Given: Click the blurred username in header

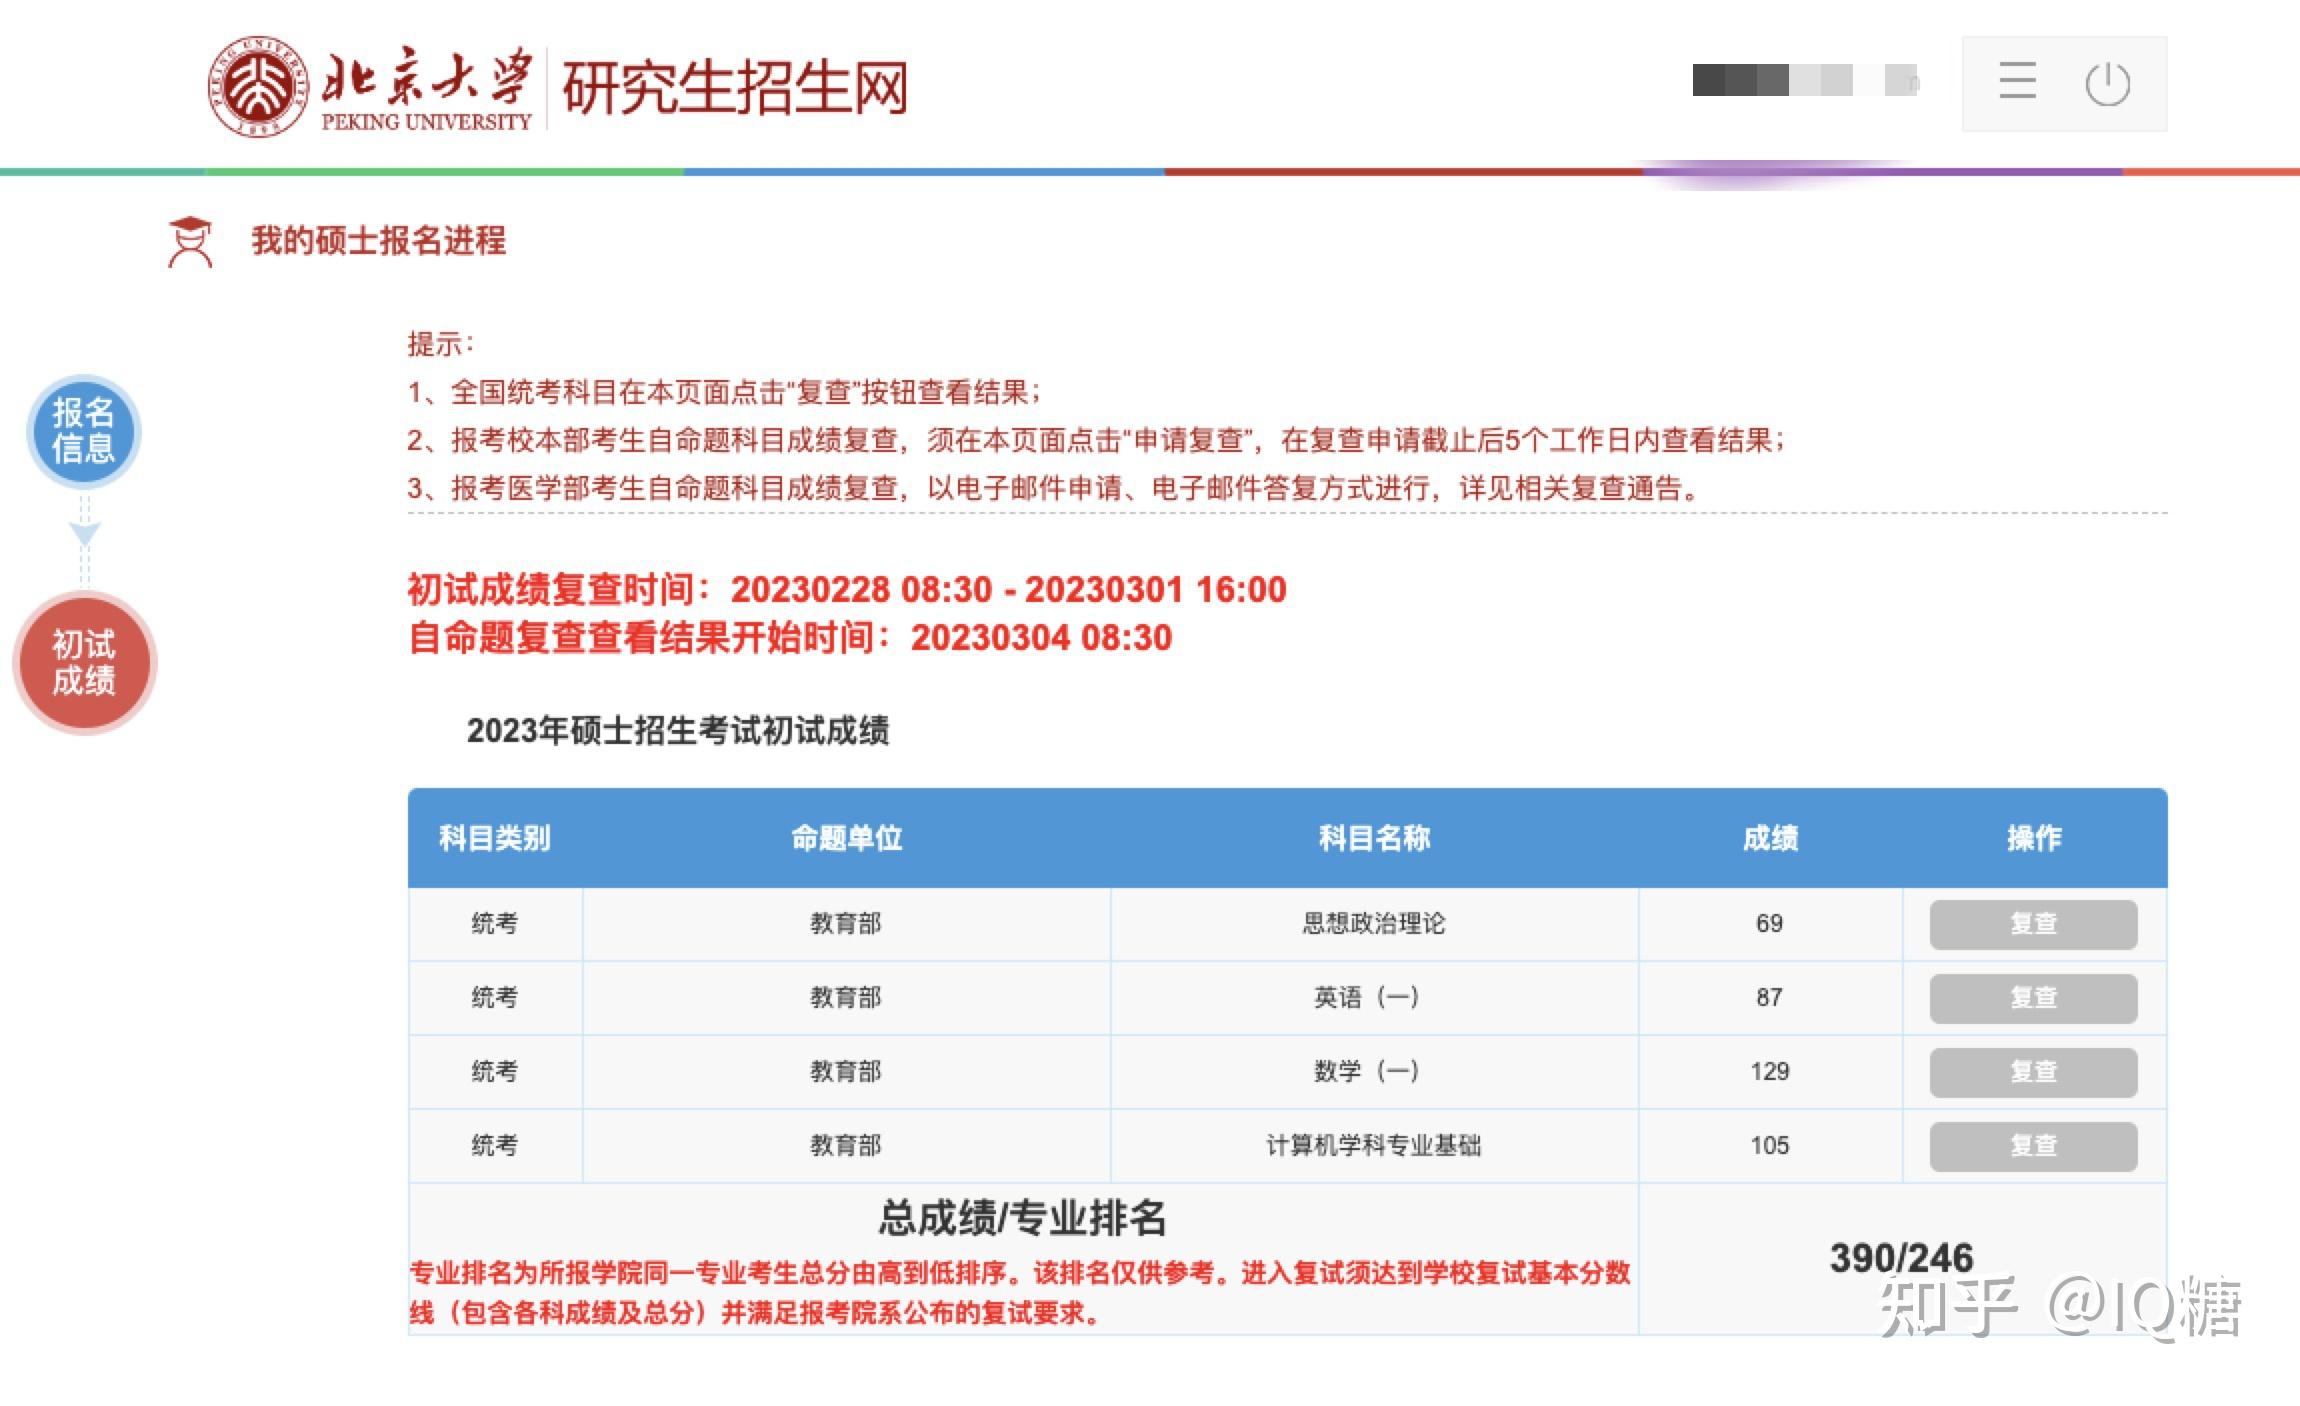Looking at the screenshot, I should (1805, 80).
